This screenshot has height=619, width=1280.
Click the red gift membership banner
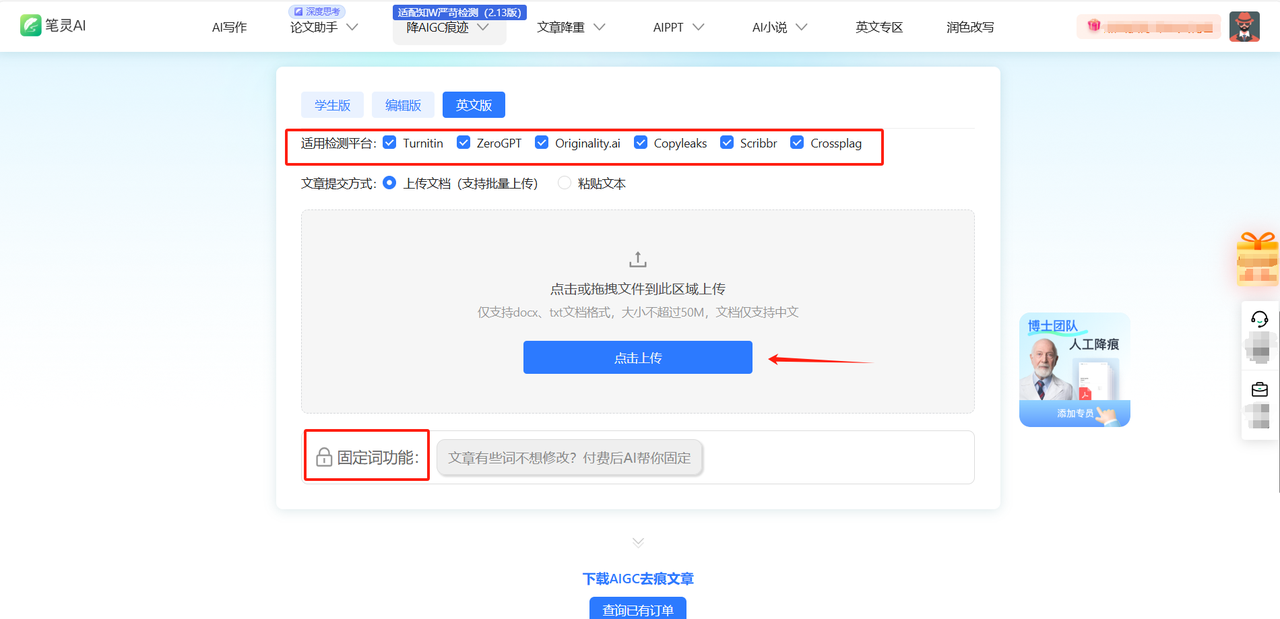tap(1149, 26)
